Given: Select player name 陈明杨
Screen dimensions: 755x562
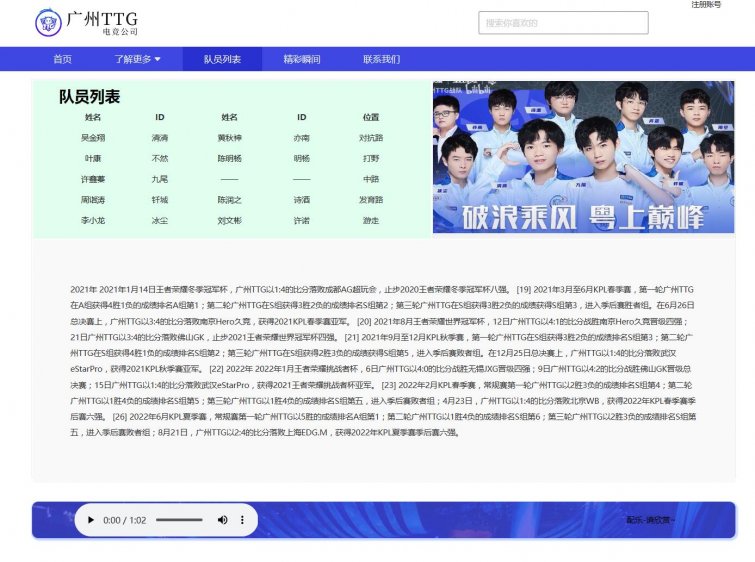Looking at the screenshot, I should 229,158.
